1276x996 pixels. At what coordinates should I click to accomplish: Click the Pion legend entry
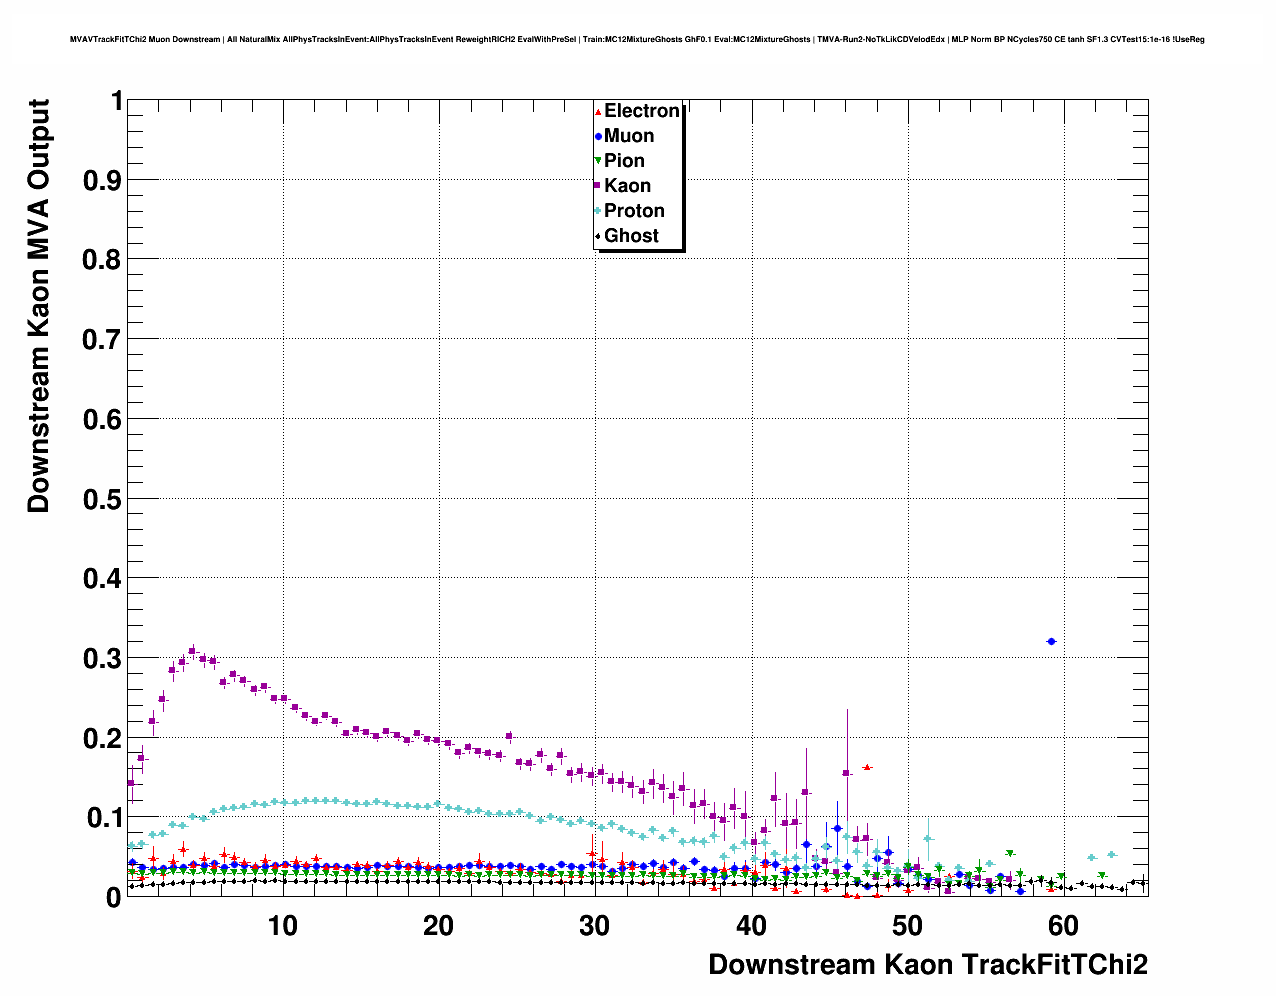coord(620,161)
